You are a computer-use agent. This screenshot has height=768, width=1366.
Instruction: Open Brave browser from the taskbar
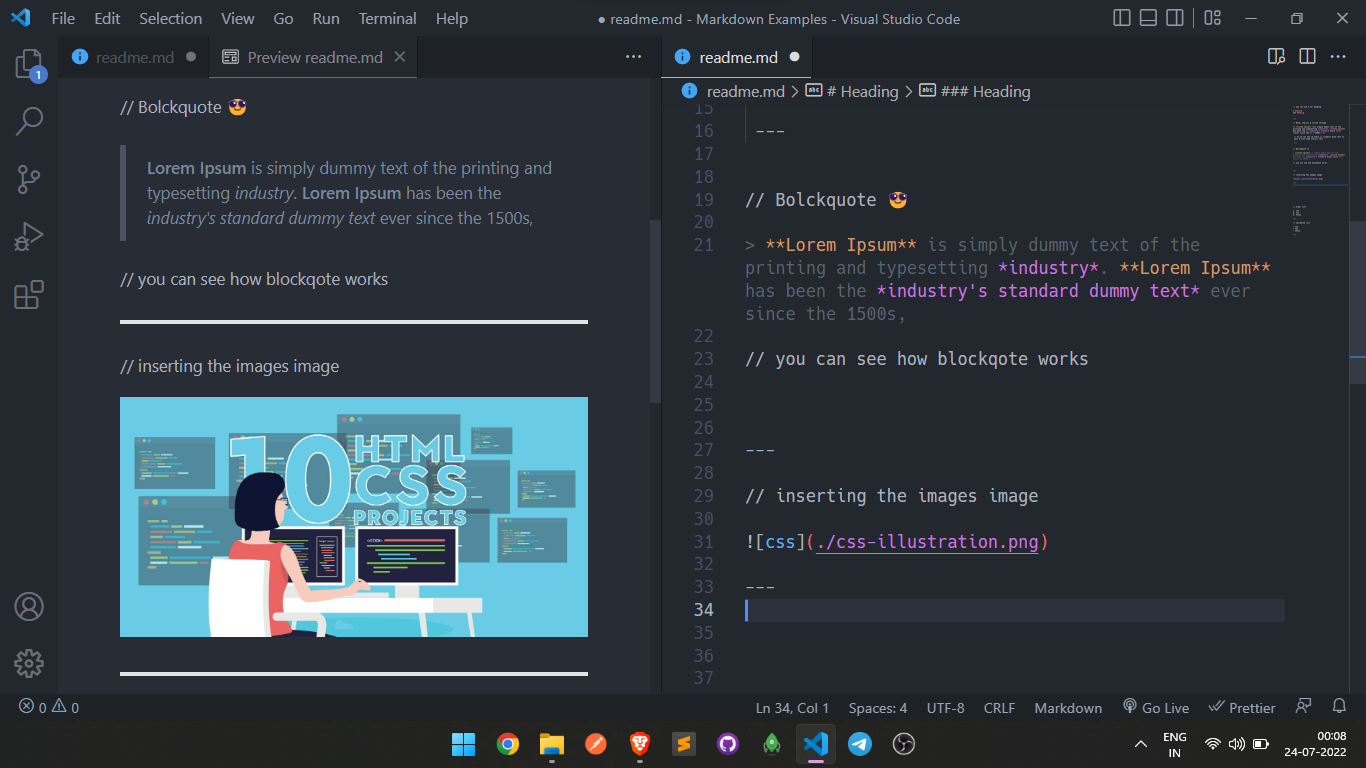point(640,744)
